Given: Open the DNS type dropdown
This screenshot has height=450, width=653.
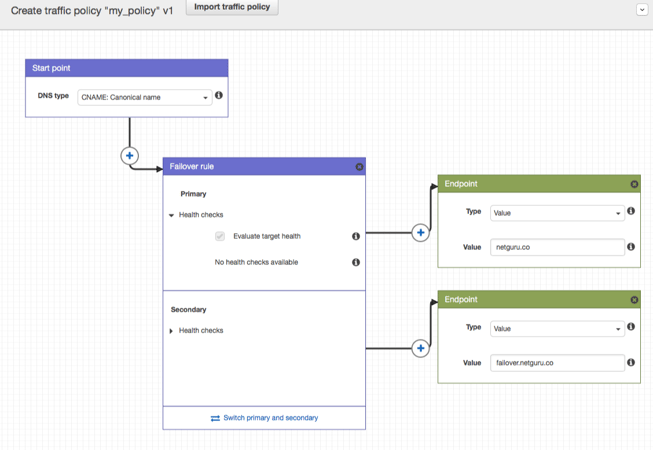Looking at the screenshot, I should tap(144, 98).
